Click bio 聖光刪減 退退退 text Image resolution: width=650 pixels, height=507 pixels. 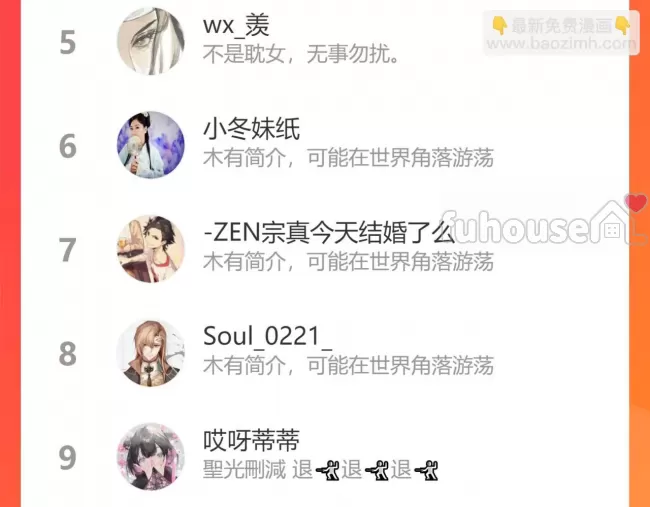tap(320, 470)
